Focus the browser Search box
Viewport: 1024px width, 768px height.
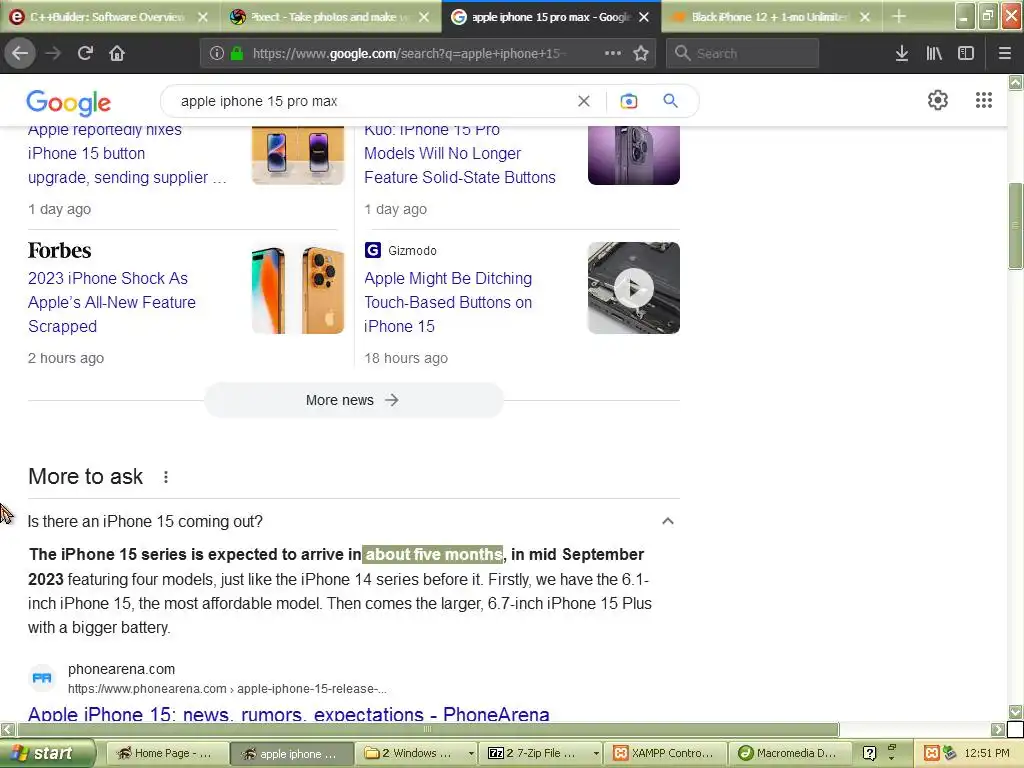[743, 54]
